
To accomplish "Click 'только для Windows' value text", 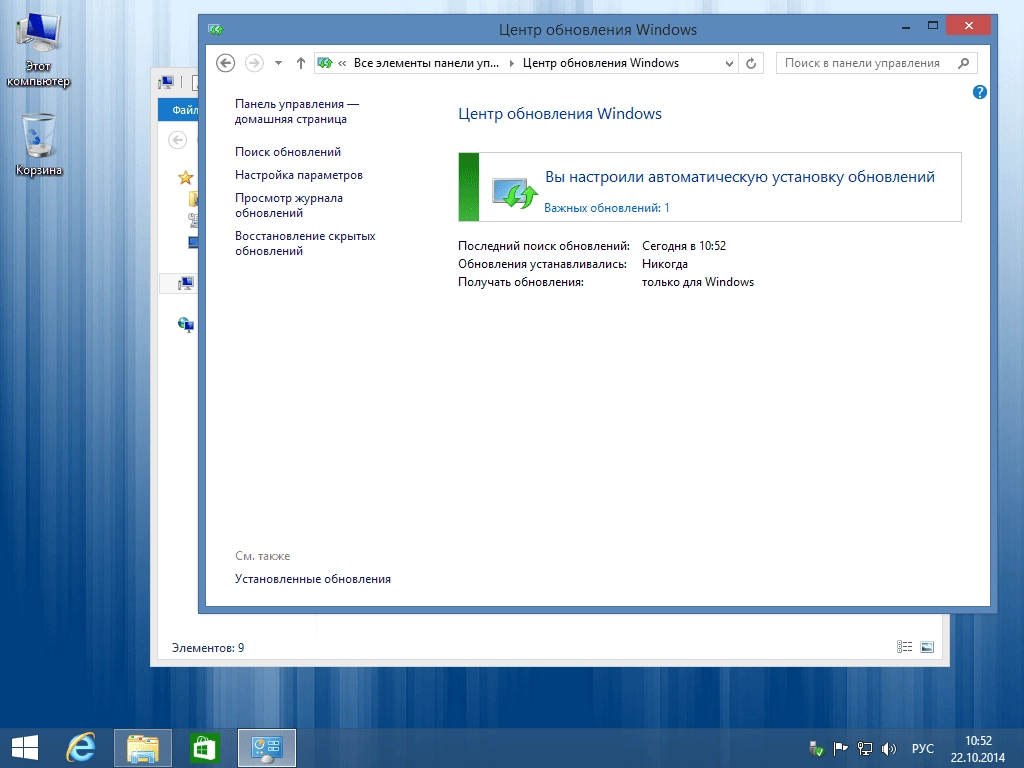I will (697, 281).
